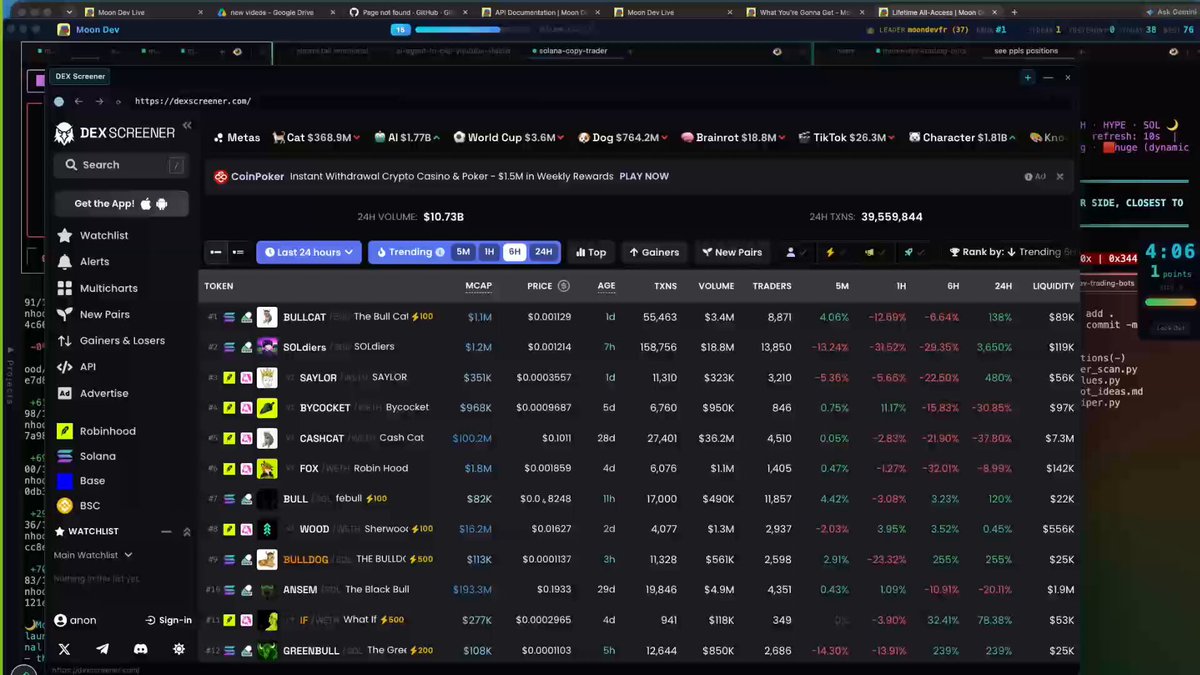
Task: Switch to the Gainers filter tab
Action: coord(654,252)
